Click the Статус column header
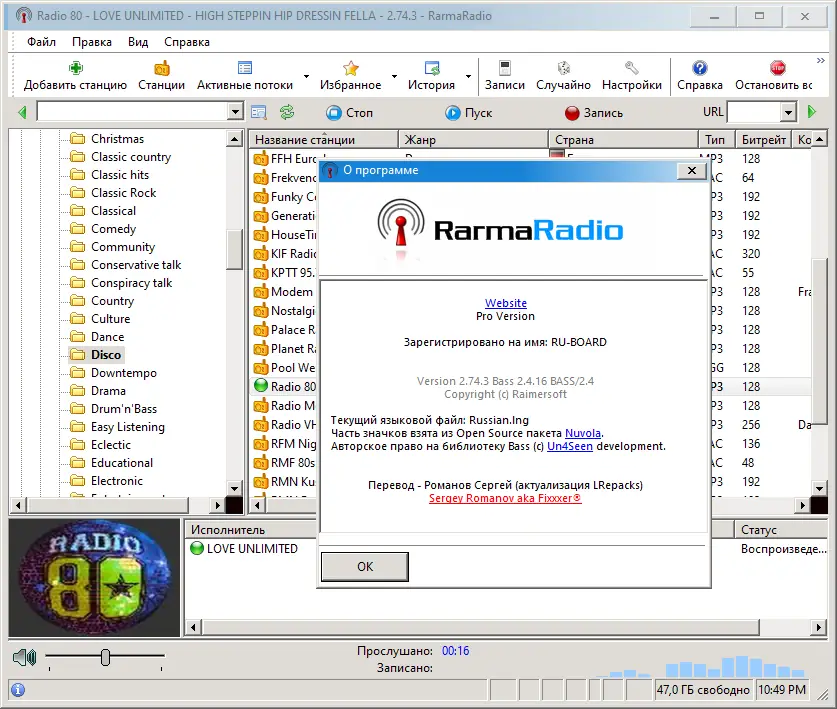This screenshot has width=837, height=709. pyautogui.click(x=781, y=530)
